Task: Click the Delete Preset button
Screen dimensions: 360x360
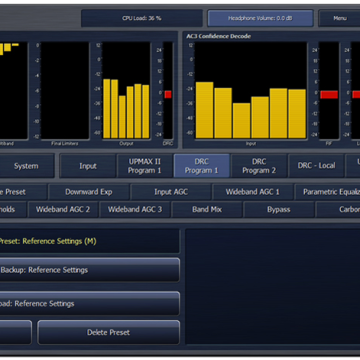Action: (108, 332)
